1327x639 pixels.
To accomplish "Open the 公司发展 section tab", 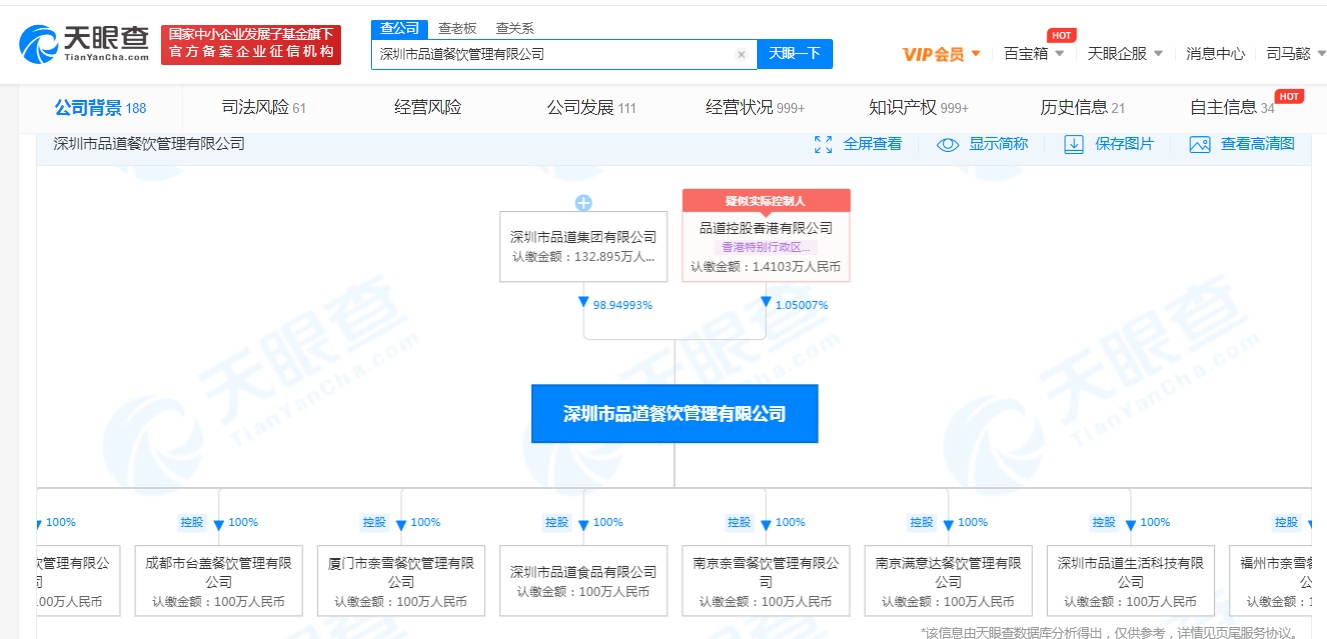I will (591, 108).
